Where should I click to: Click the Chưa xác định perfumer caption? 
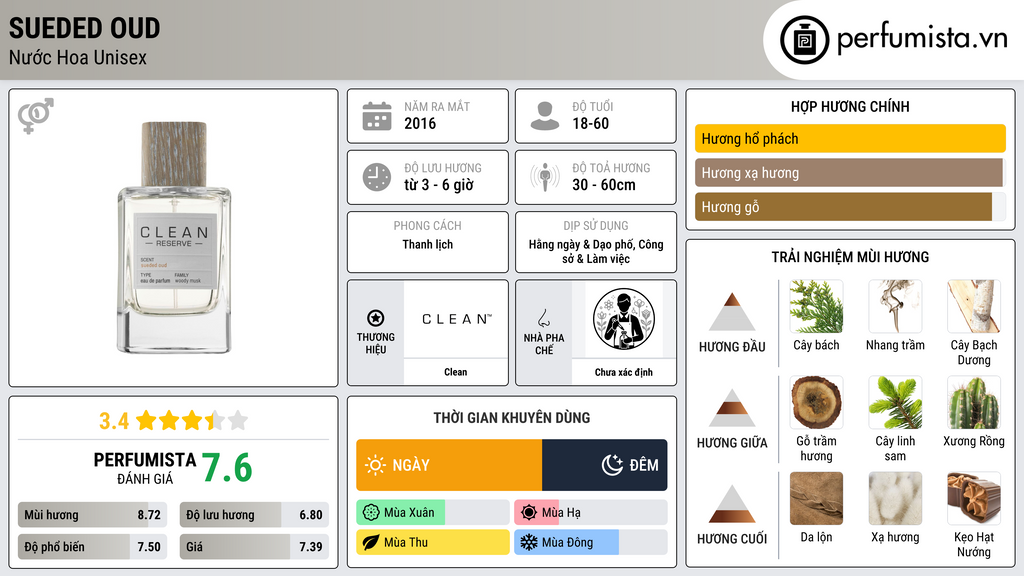tap(623, 372)
